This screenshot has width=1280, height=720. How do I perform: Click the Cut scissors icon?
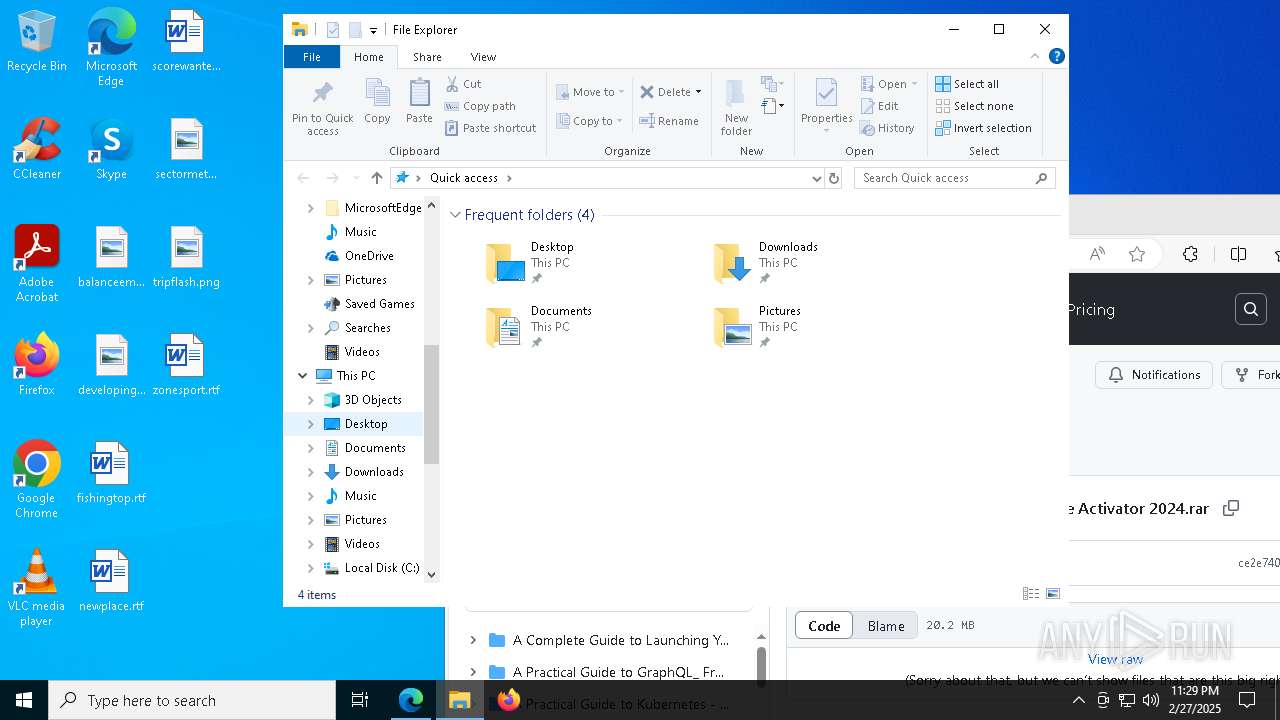pos(452,84)
